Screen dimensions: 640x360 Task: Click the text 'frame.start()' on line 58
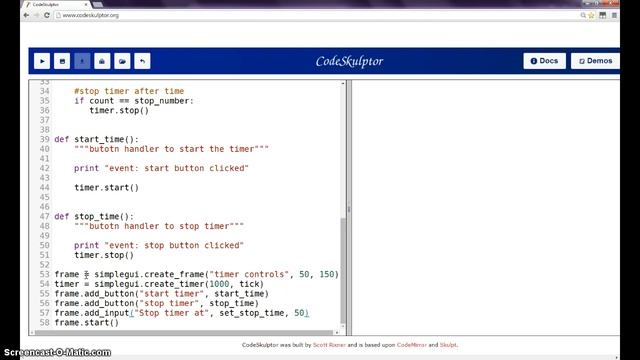tap(87, 323)
